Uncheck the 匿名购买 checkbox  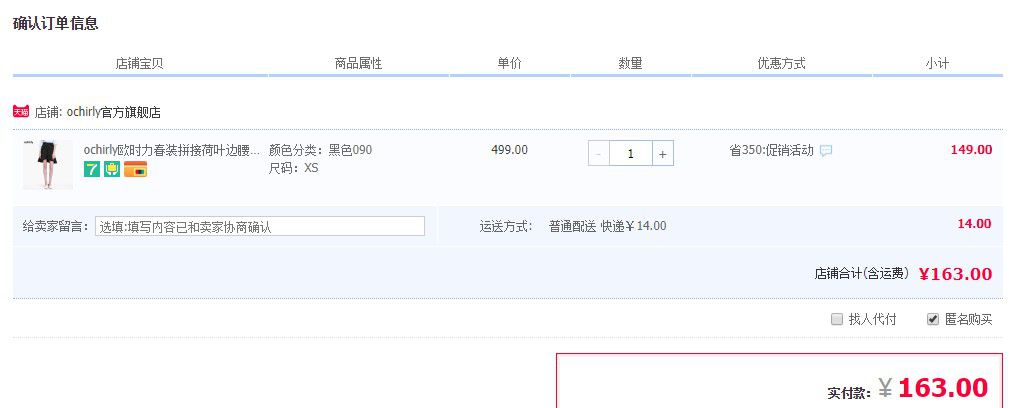pyautogui.click(x=933, y=319)
